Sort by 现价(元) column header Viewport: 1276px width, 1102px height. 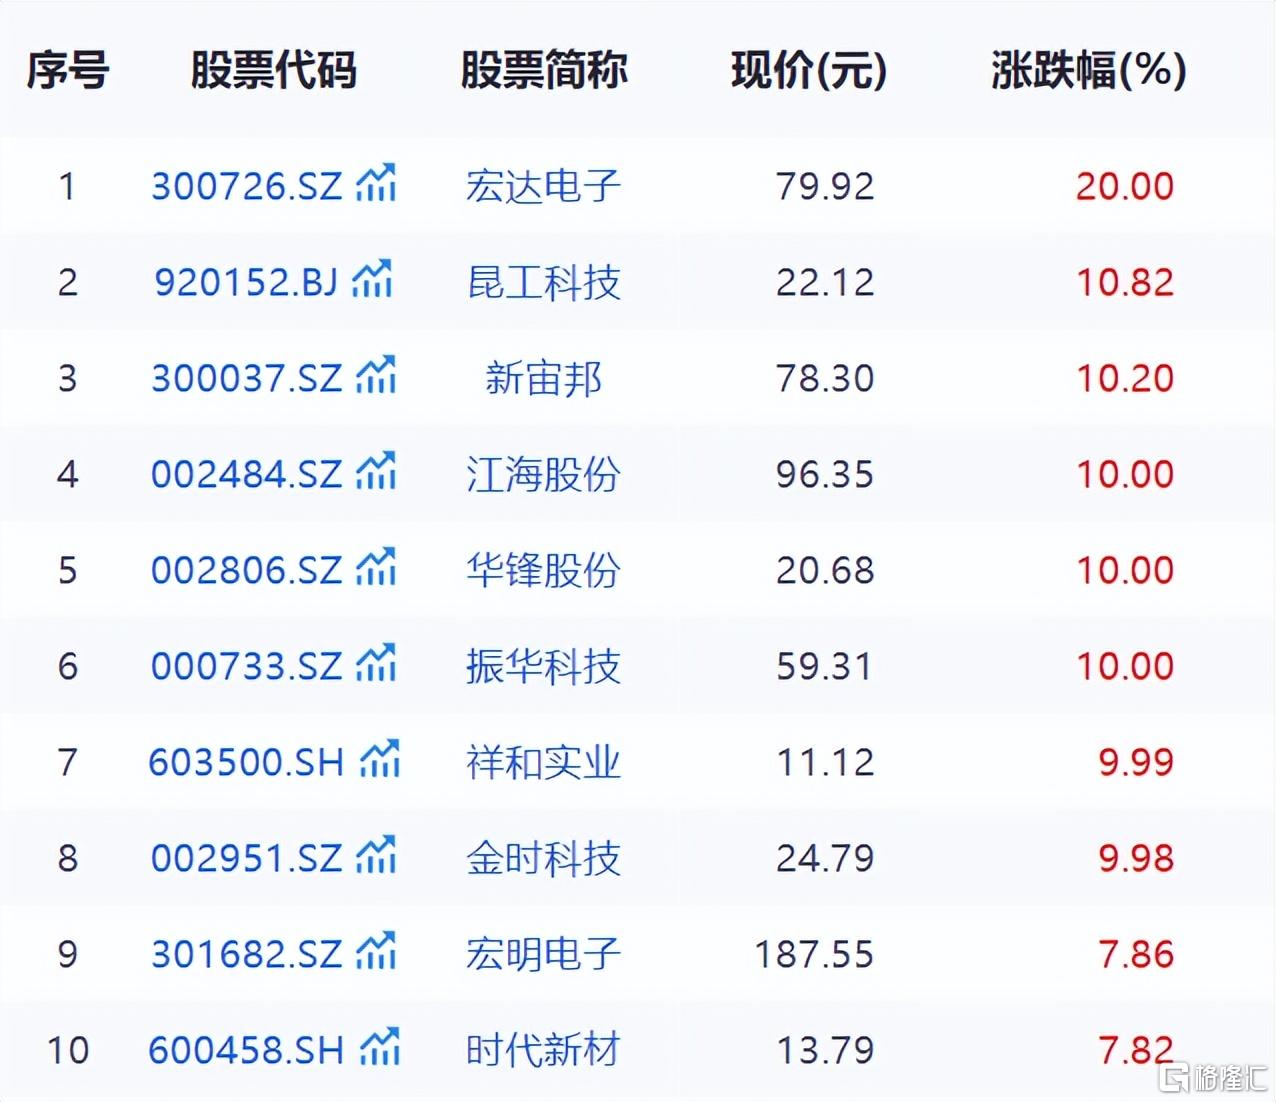coord(809,70)
